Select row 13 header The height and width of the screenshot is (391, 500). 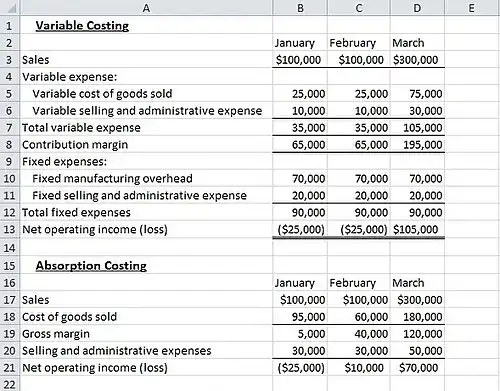pos(9,229)
